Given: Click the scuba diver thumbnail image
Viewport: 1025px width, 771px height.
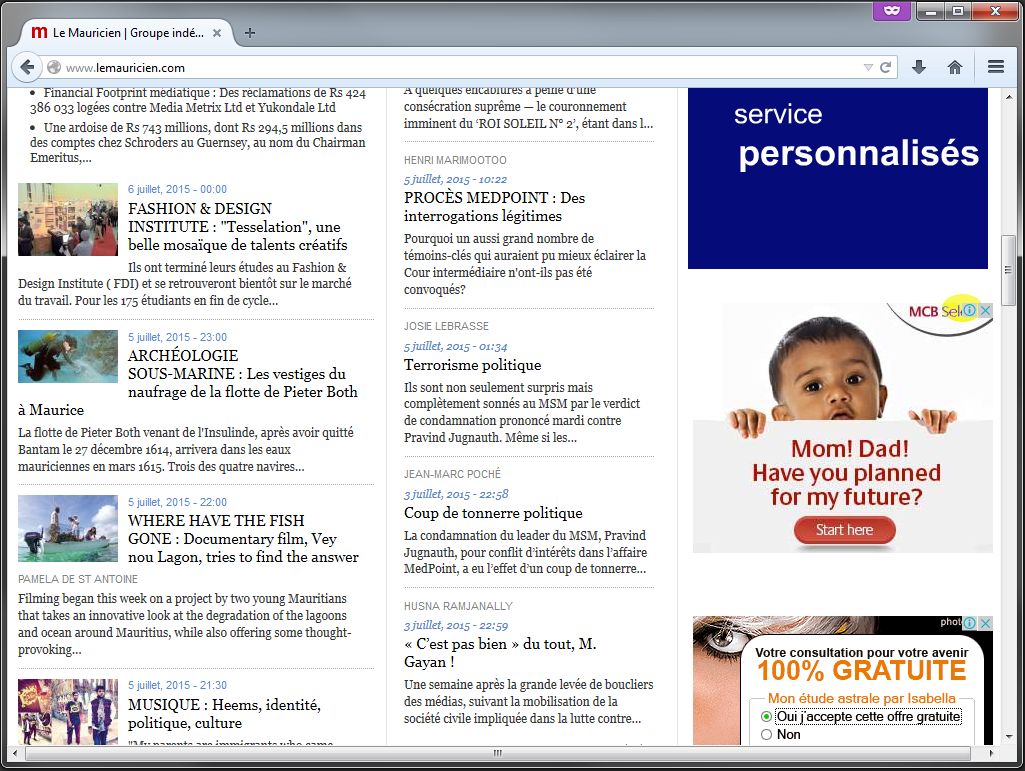Looking at the screenshot, I should (68, 356).
